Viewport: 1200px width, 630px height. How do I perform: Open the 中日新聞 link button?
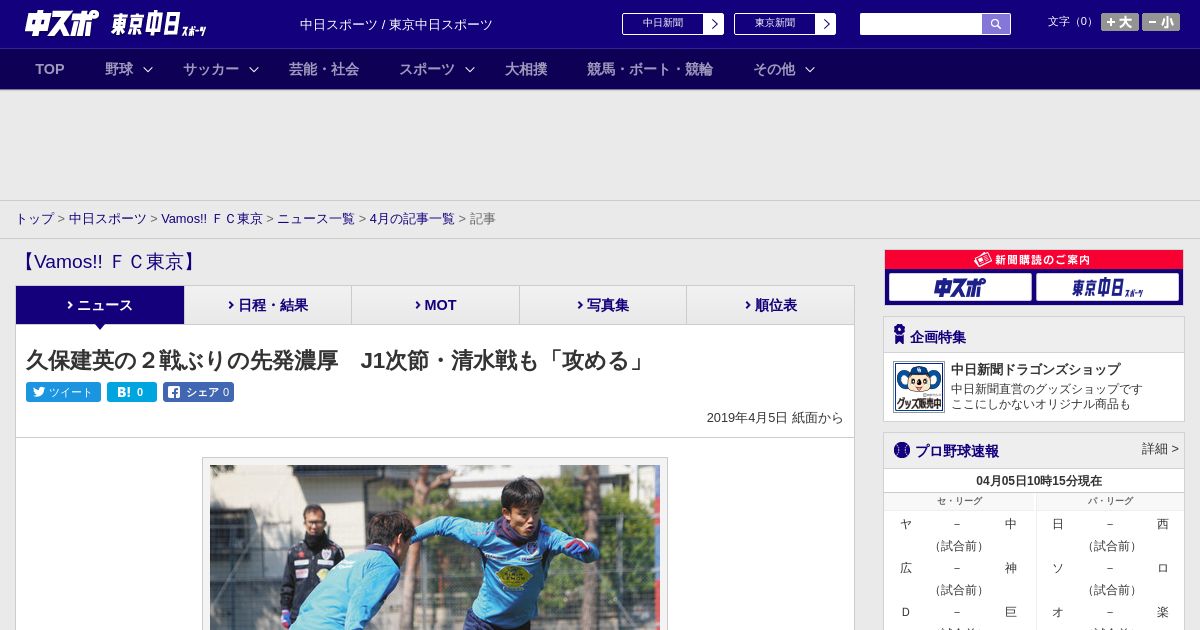[663, 23]
